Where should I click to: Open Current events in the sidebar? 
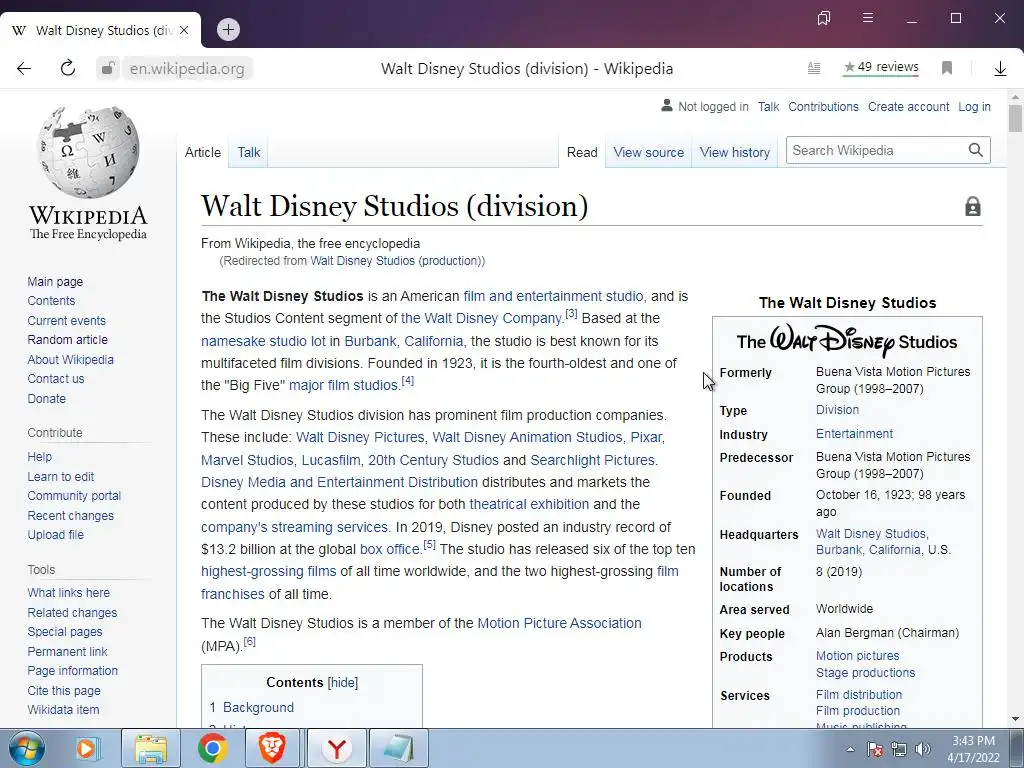point(66,321)
